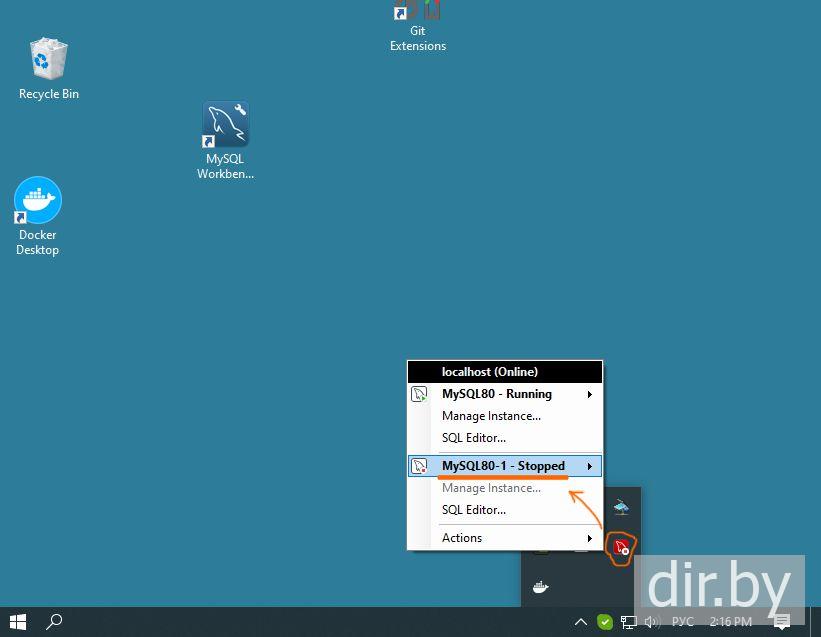Open the volume speaker tray icon
The width and height of the screenshot is (821, 637).
pyautogui.click(x=651, y=622)
